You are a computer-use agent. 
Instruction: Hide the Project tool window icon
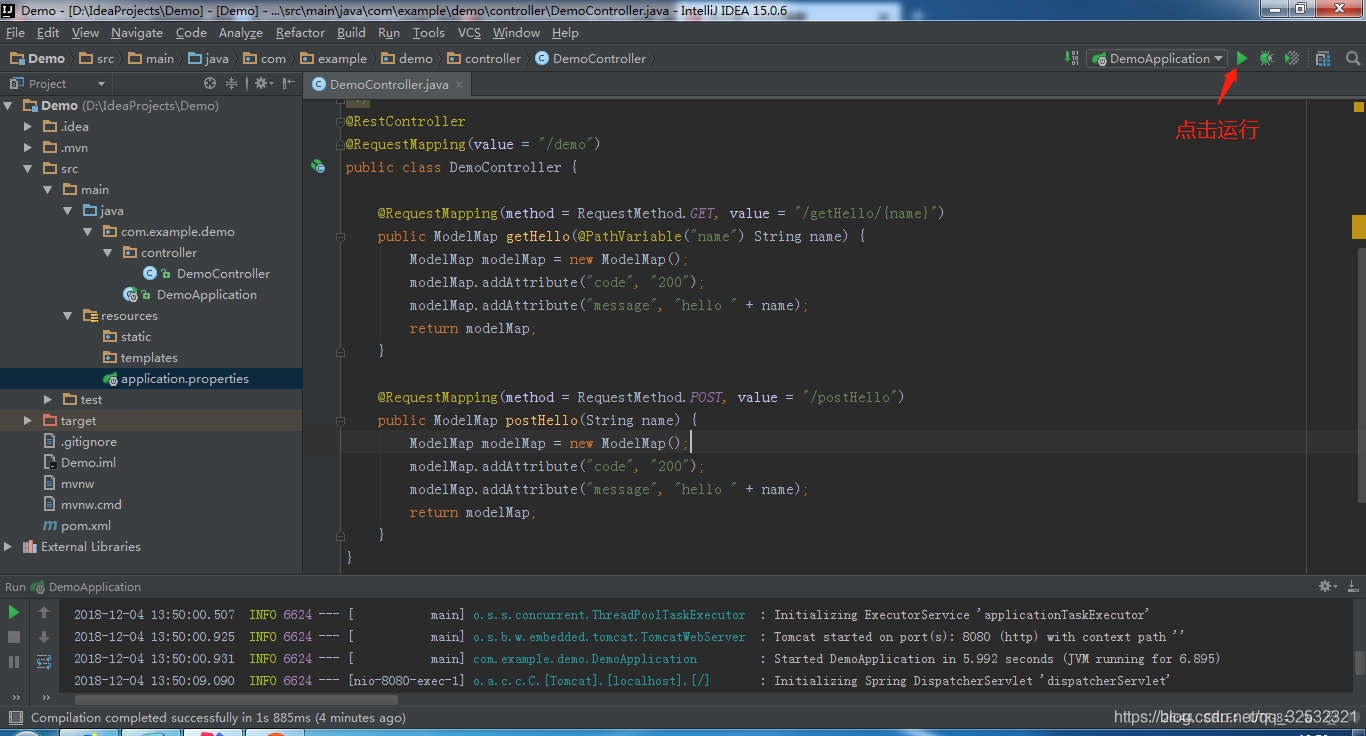[x=289, y=83]
